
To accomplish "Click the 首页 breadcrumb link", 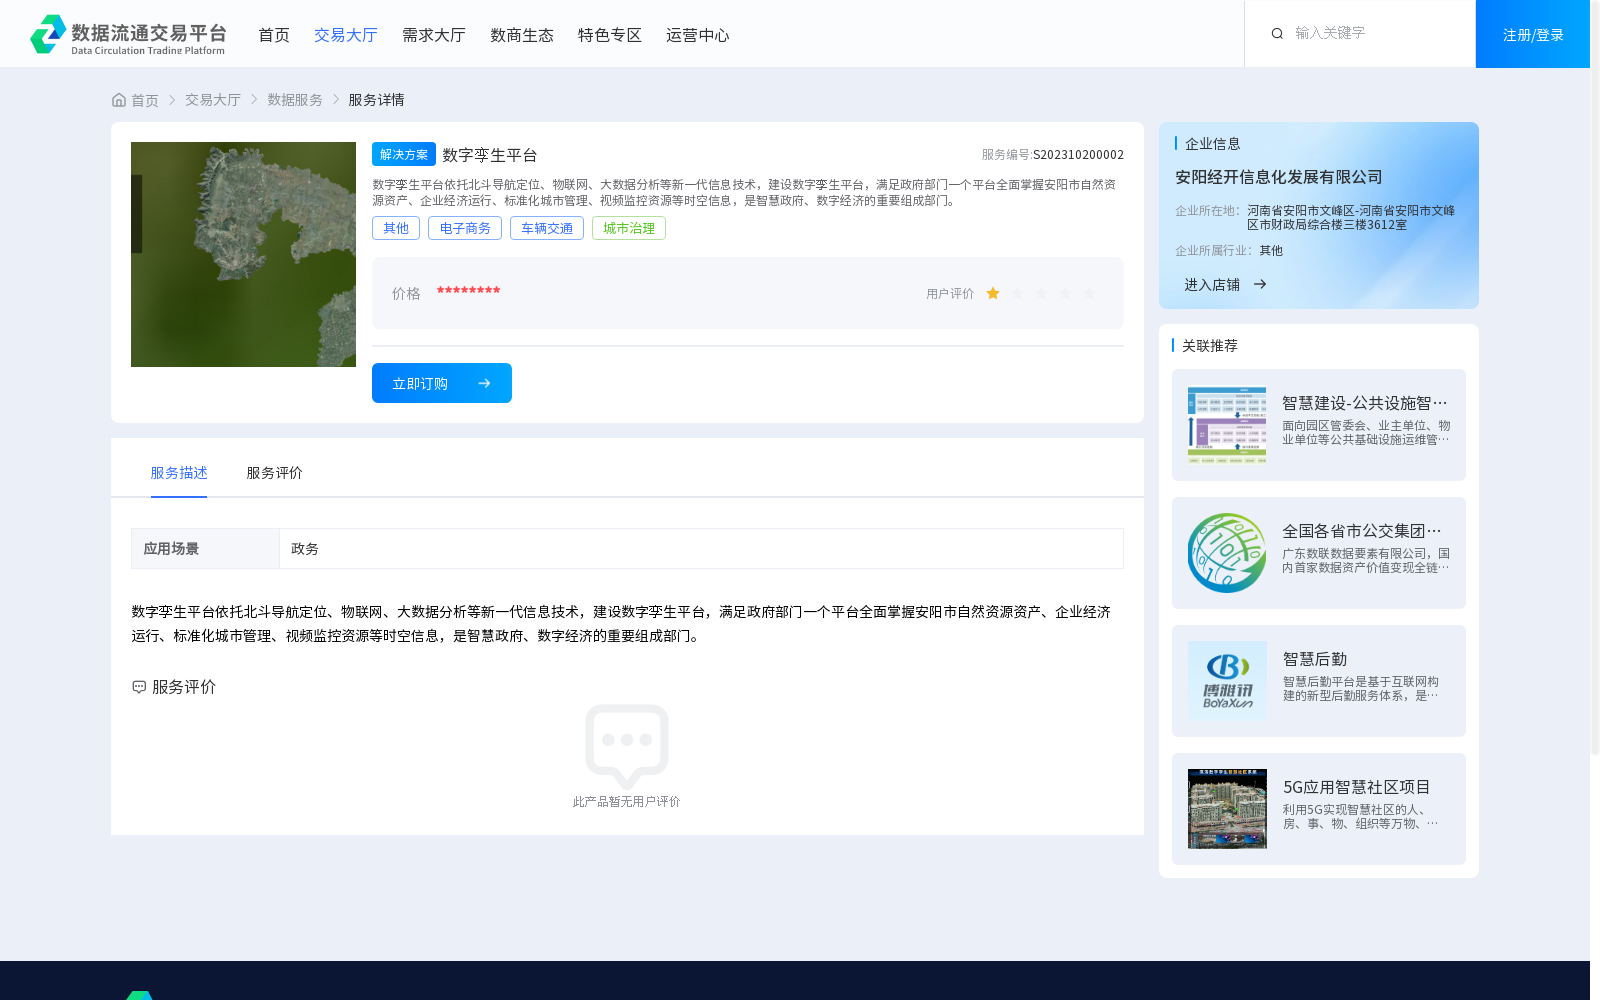I will [145, 100].
